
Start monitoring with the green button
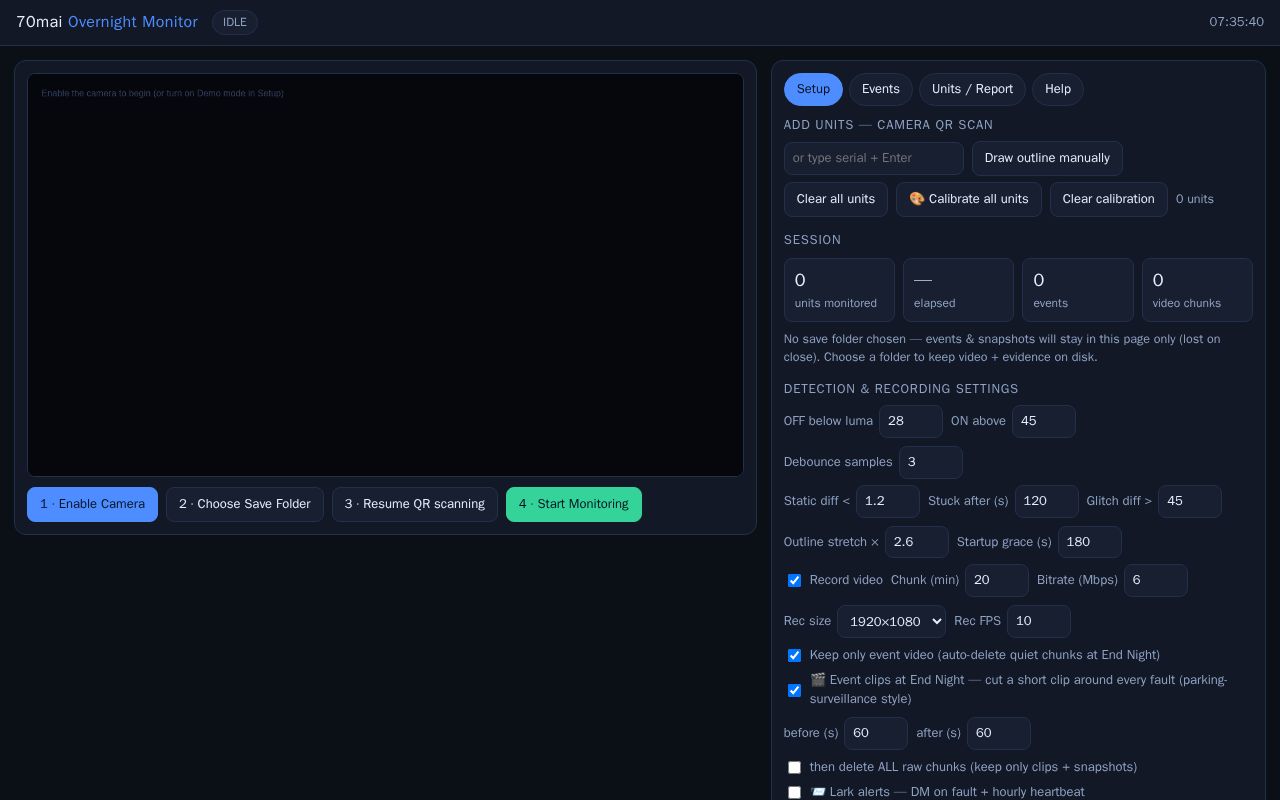[574, 504]
